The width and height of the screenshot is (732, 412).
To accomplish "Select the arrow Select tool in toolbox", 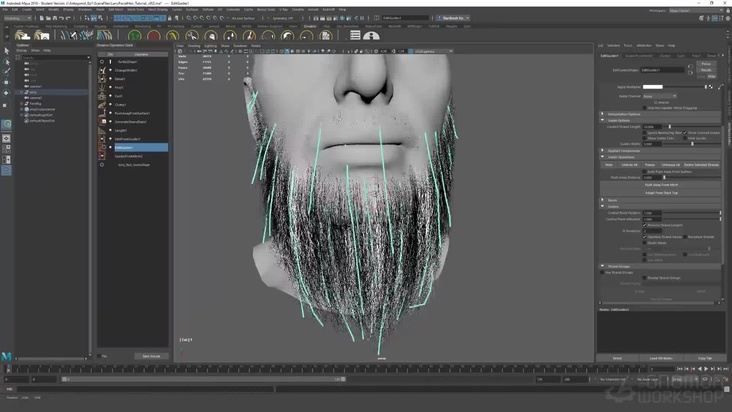I will [x=7, y=50].
